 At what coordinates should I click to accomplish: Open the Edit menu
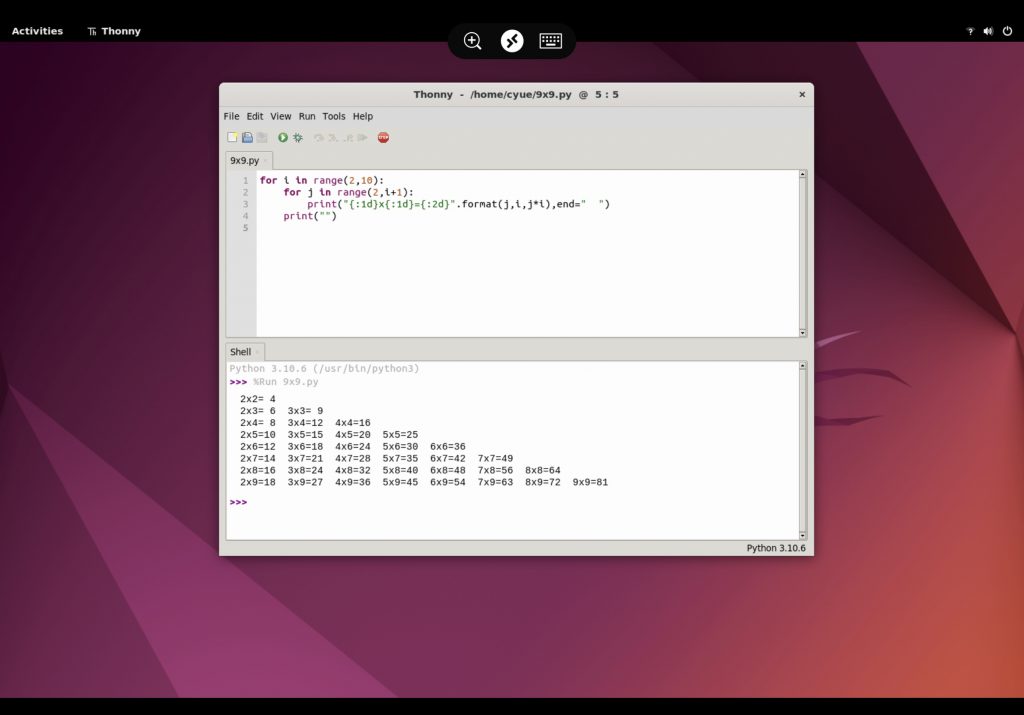255,116
